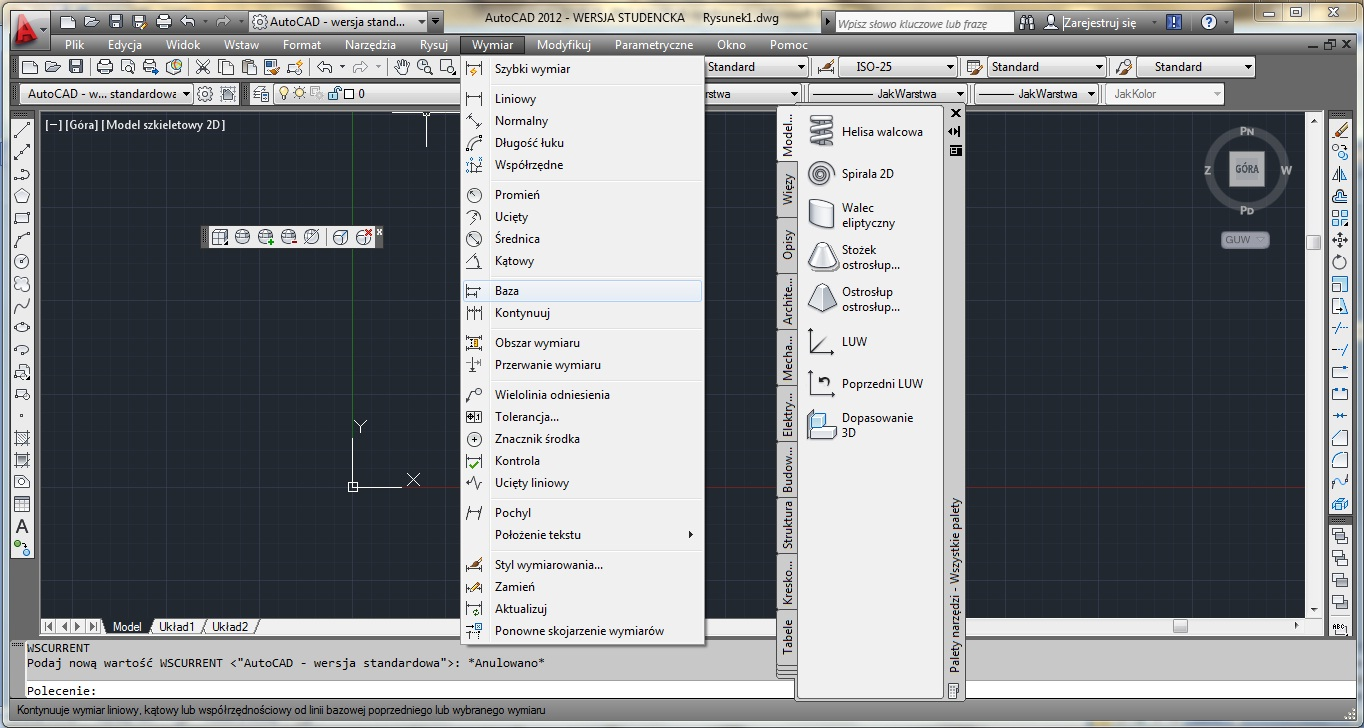Toggle the layer freeze sun icon
1364x728 pixels.
297,94
